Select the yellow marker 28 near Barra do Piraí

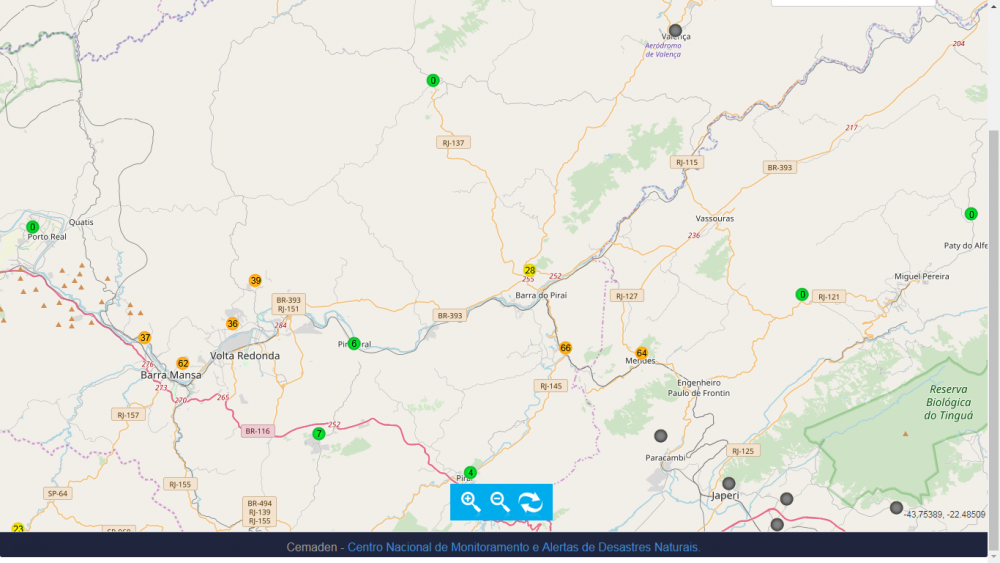point(530,270)
